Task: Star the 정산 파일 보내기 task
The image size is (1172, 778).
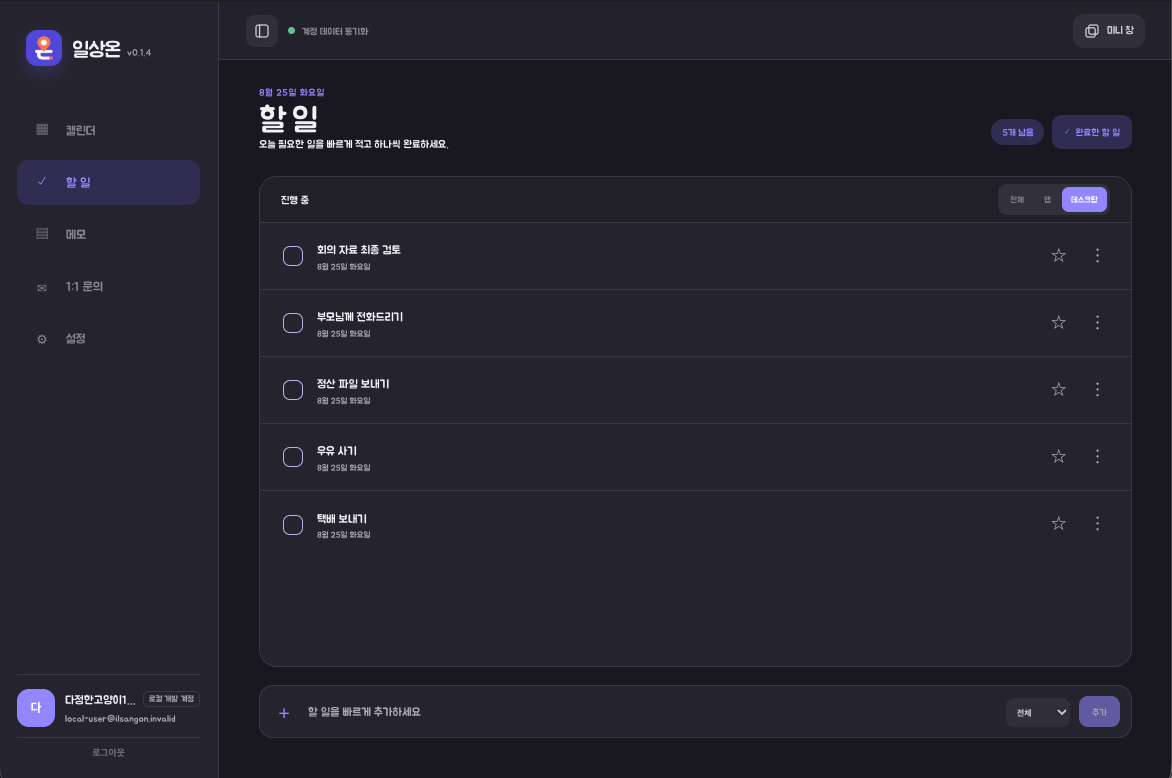Action: pos(1058,389)
